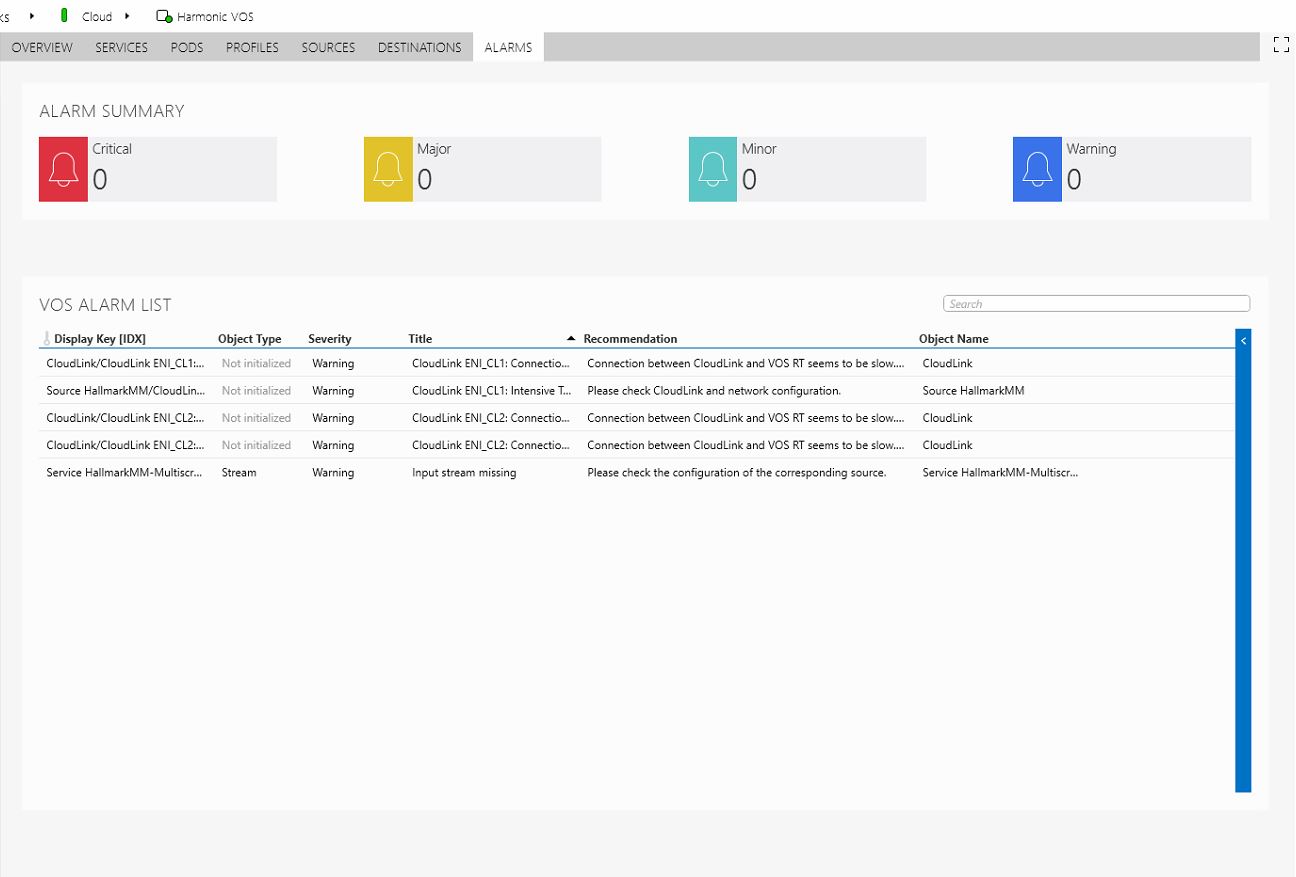The width and height of the screenshot is (1296, 877).
Task: Click the 'Source HallmarkMM' object name cell
Action: 973,391
